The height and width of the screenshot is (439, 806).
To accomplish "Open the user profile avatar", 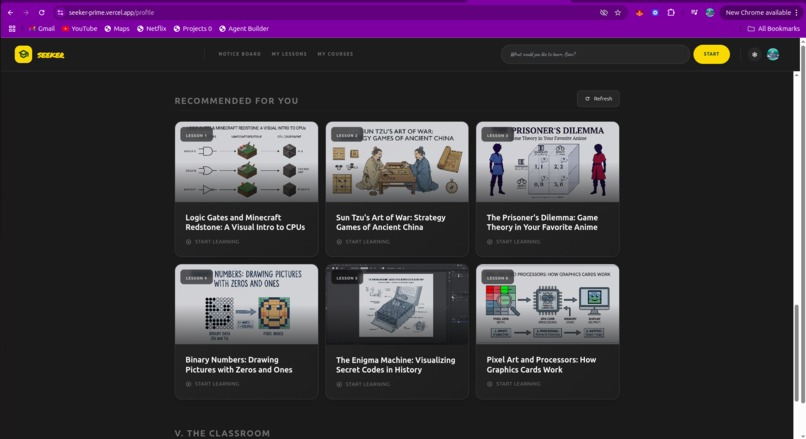I will pos(773,54).
